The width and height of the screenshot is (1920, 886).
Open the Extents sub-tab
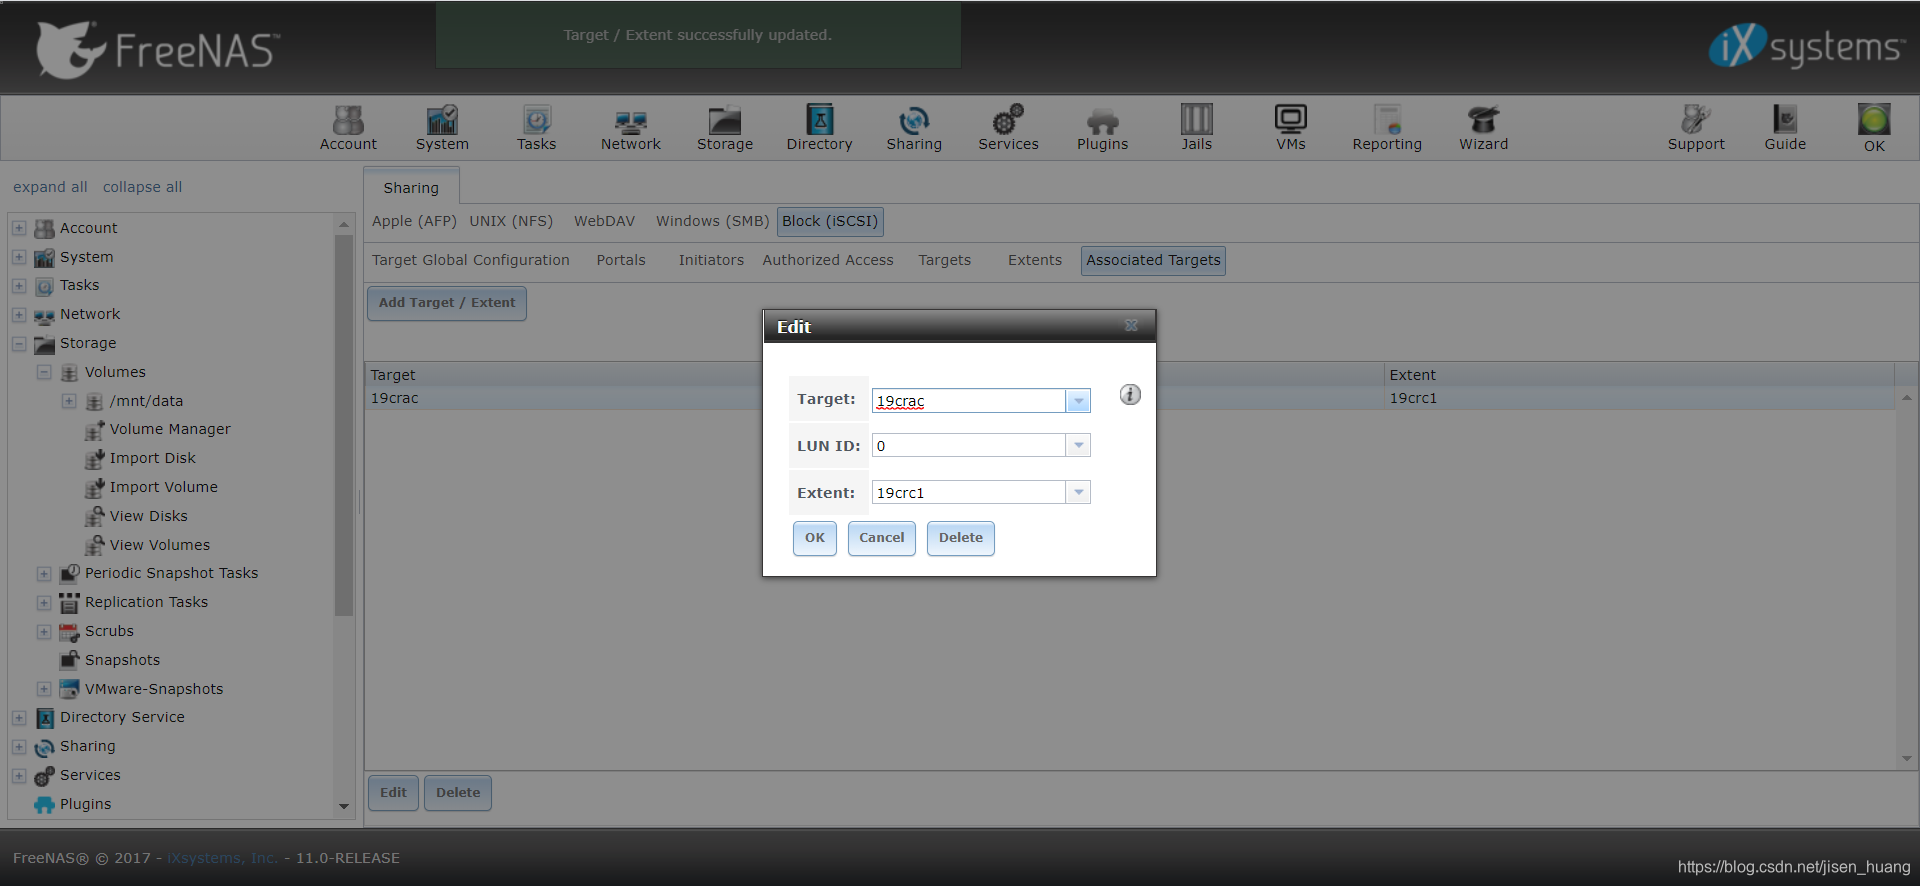(x=1035, y=260)
